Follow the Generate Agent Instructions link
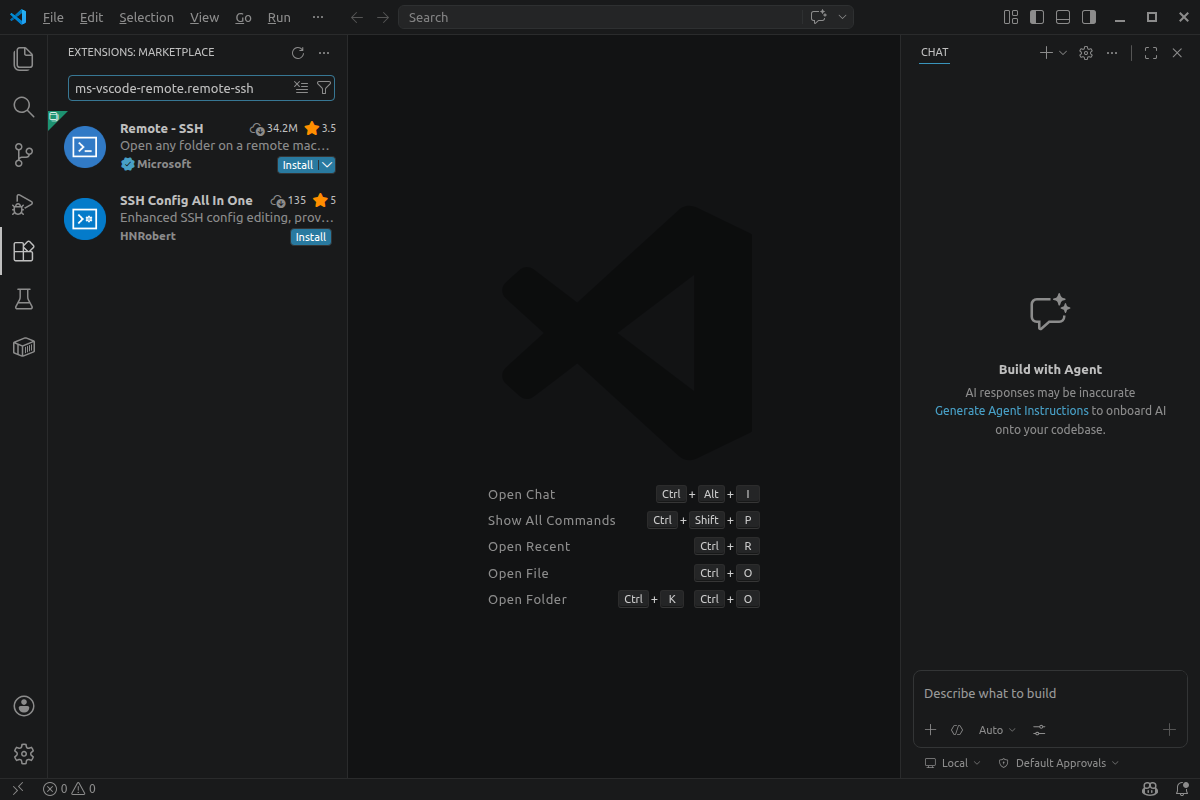Screen dimensions: 1200x800 coord(1012,411)
